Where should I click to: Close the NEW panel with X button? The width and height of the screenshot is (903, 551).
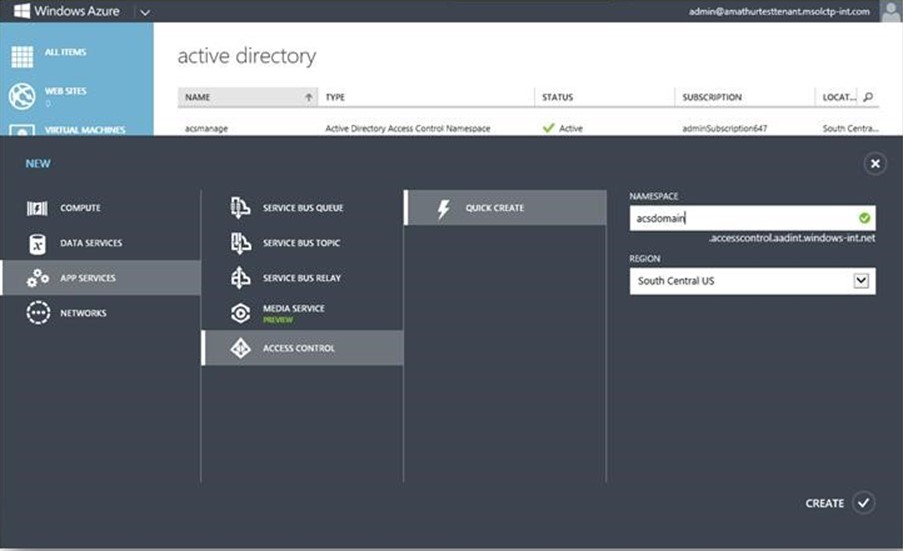click(875, 164)
